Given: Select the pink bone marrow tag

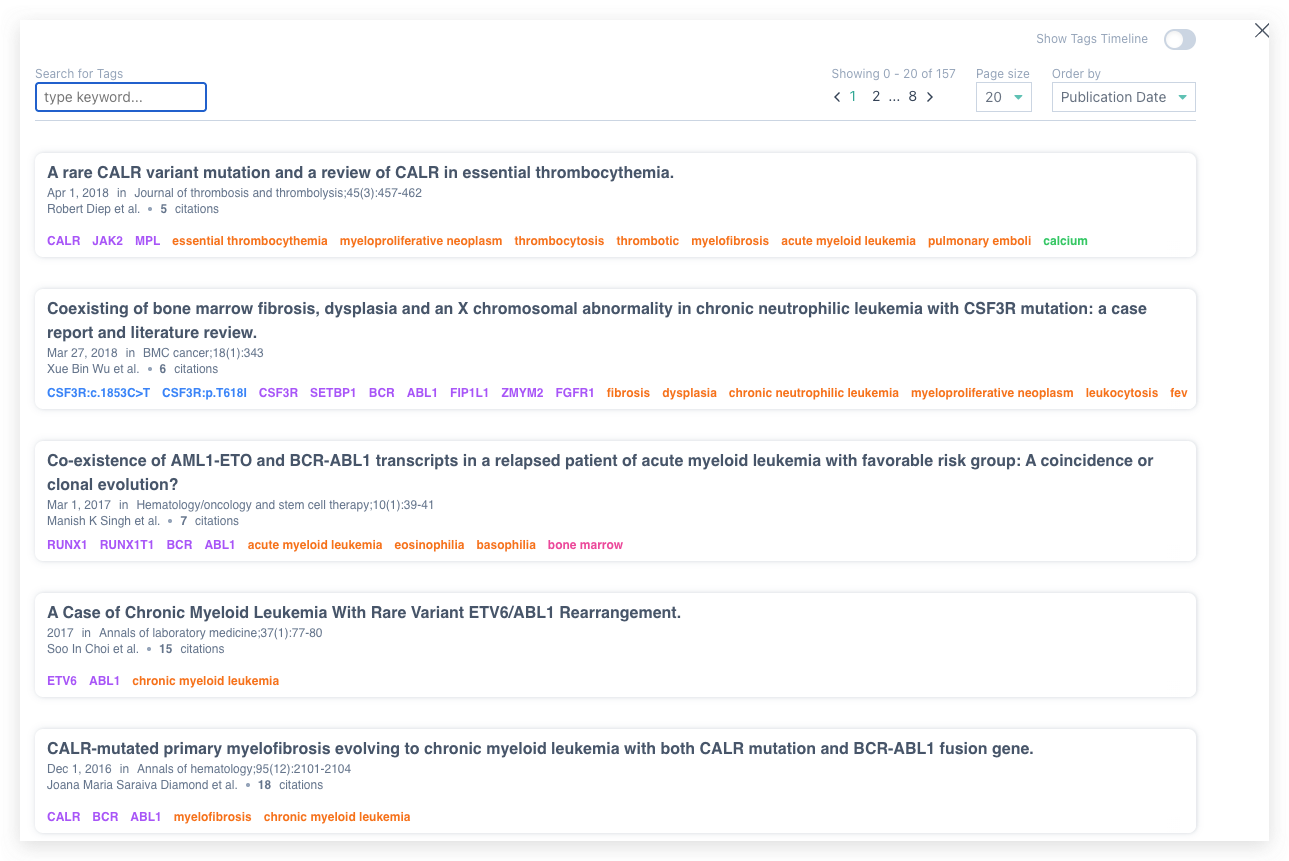Looking at the screenshot, I should (x=585, y=545).
